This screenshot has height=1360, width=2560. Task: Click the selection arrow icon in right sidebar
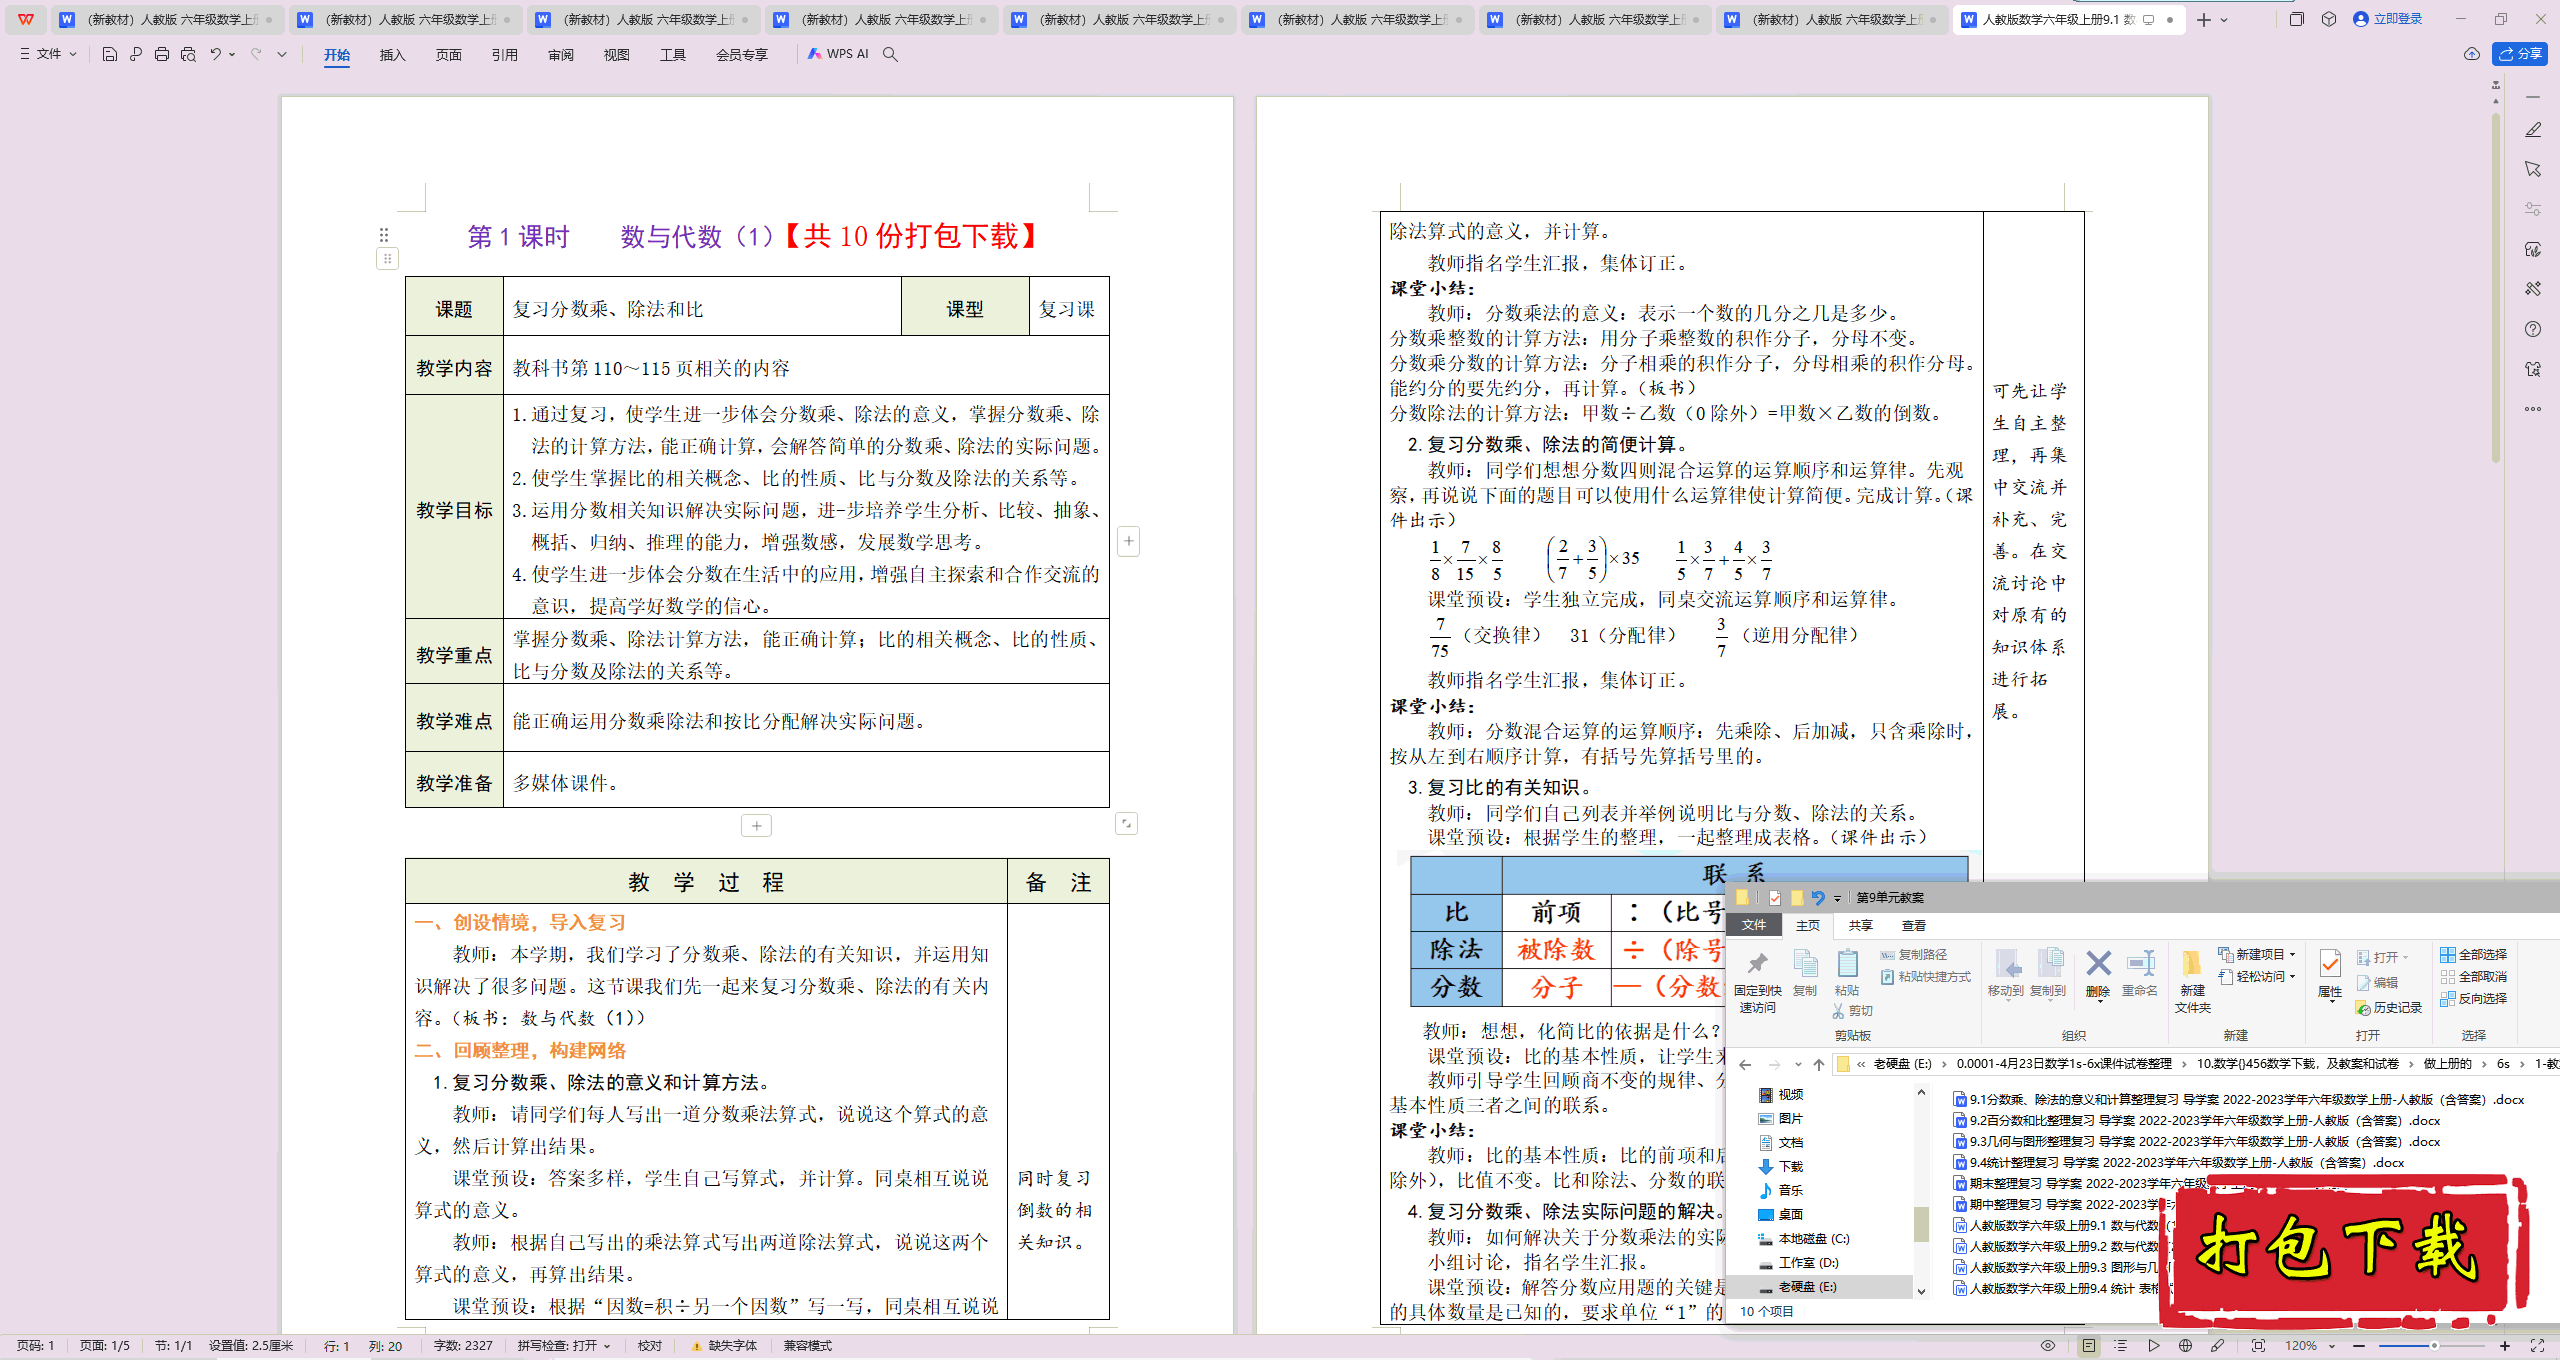tap(2533, 169)
